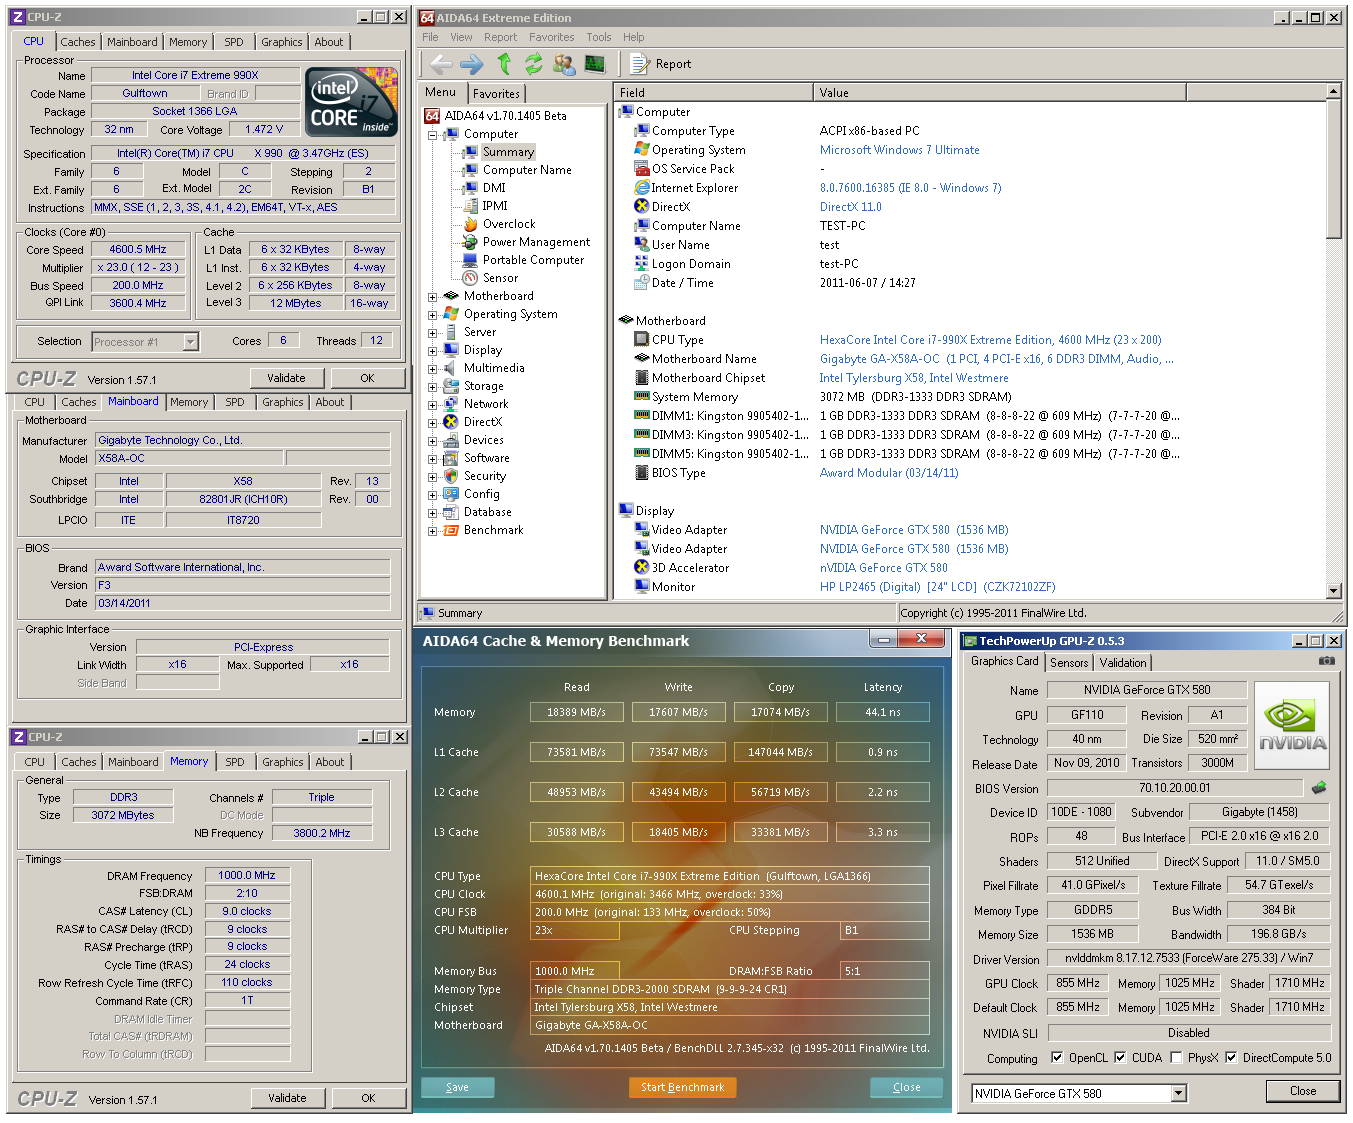Open the Validation tab in GPU-Z
The width and height of the screenshot is (1353, 1123).
click(x=1123, y=663)
